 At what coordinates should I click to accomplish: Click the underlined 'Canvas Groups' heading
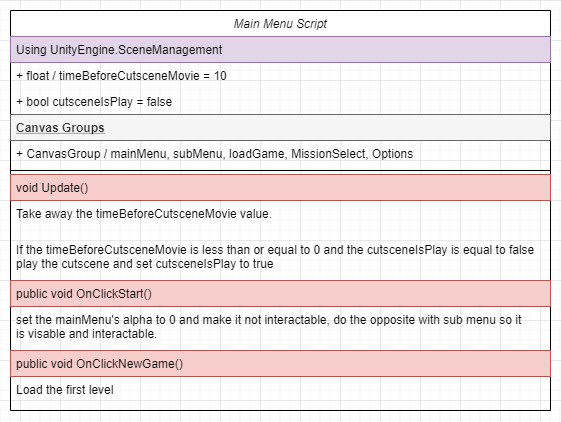[60, 128]
